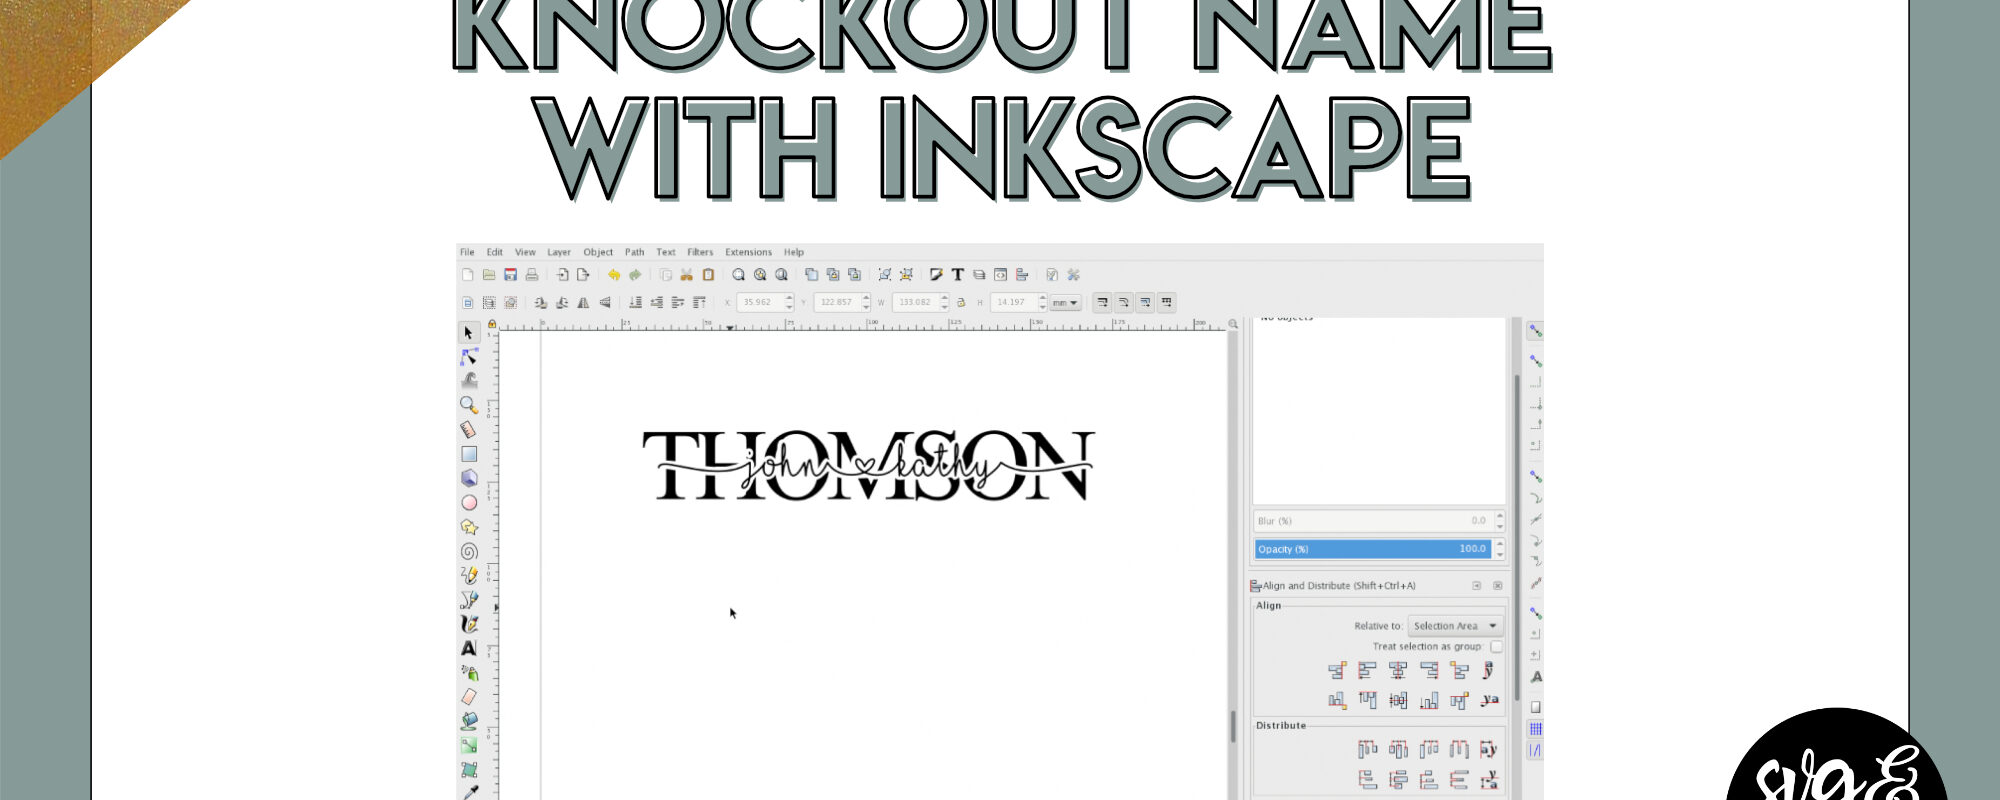Open the Object menu
Image resolution: width=2000 pixels, height=800 pixels.
pos(598,252)
